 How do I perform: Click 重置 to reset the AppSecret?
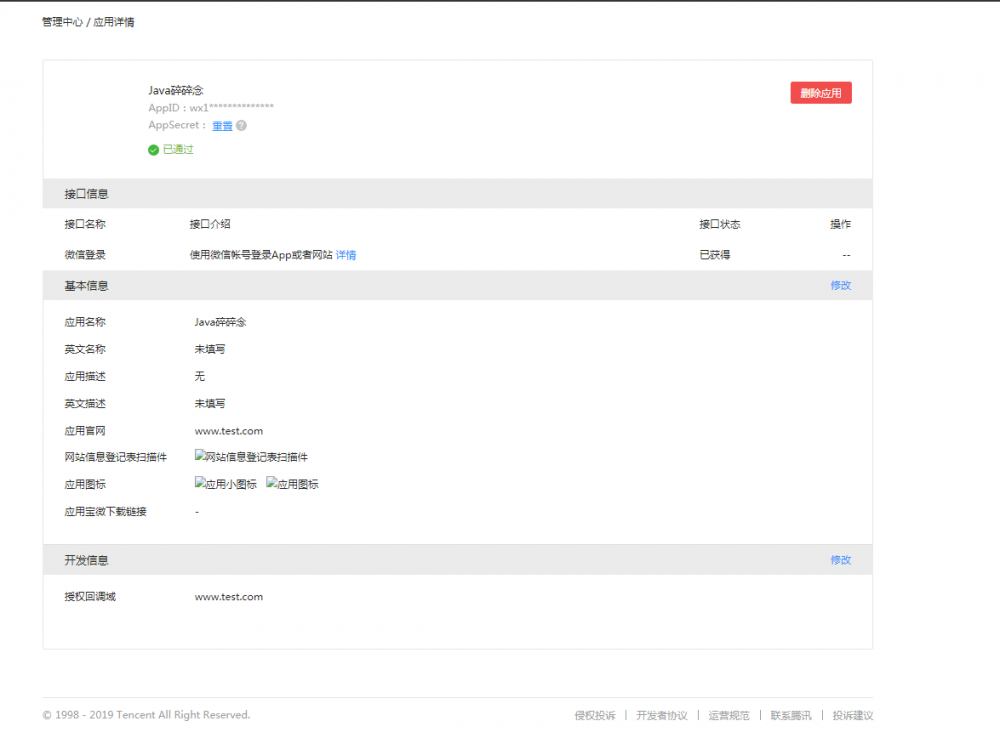click(221, 126)
